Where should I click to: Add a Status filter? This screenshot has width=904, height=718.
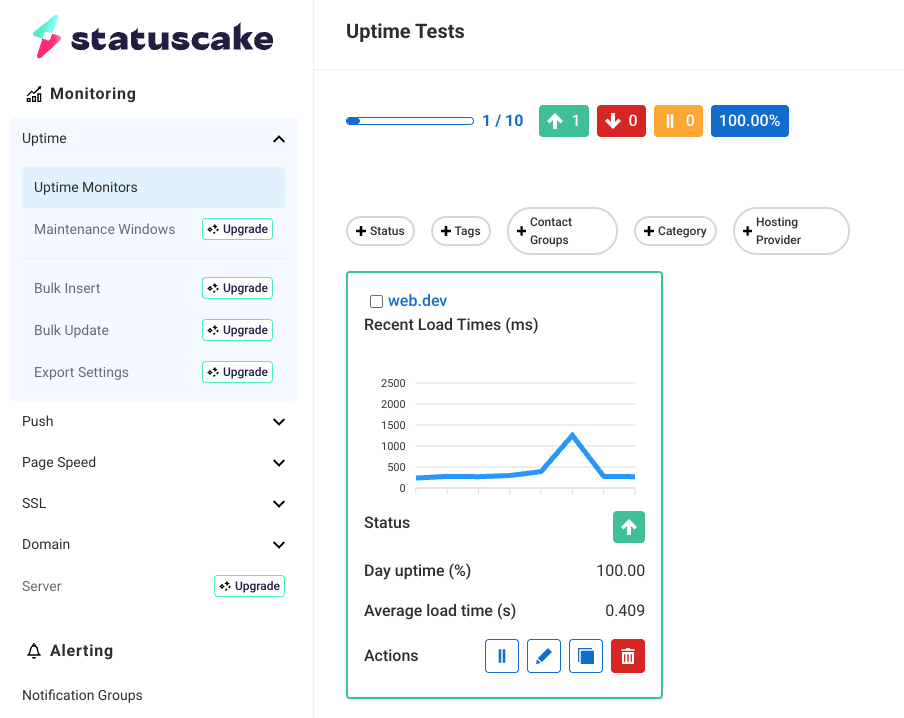coord(381,231)
